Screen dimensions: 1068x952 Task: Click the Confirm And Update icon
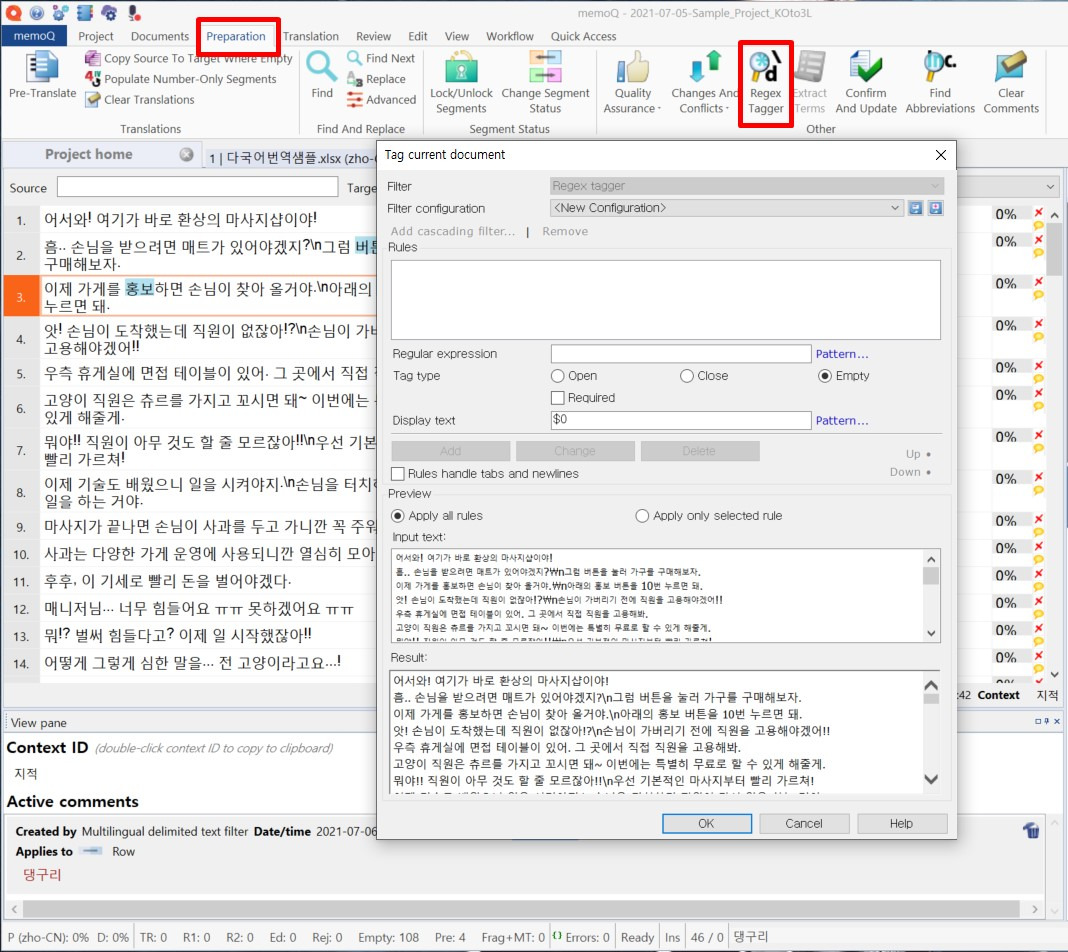click(866, 67)
